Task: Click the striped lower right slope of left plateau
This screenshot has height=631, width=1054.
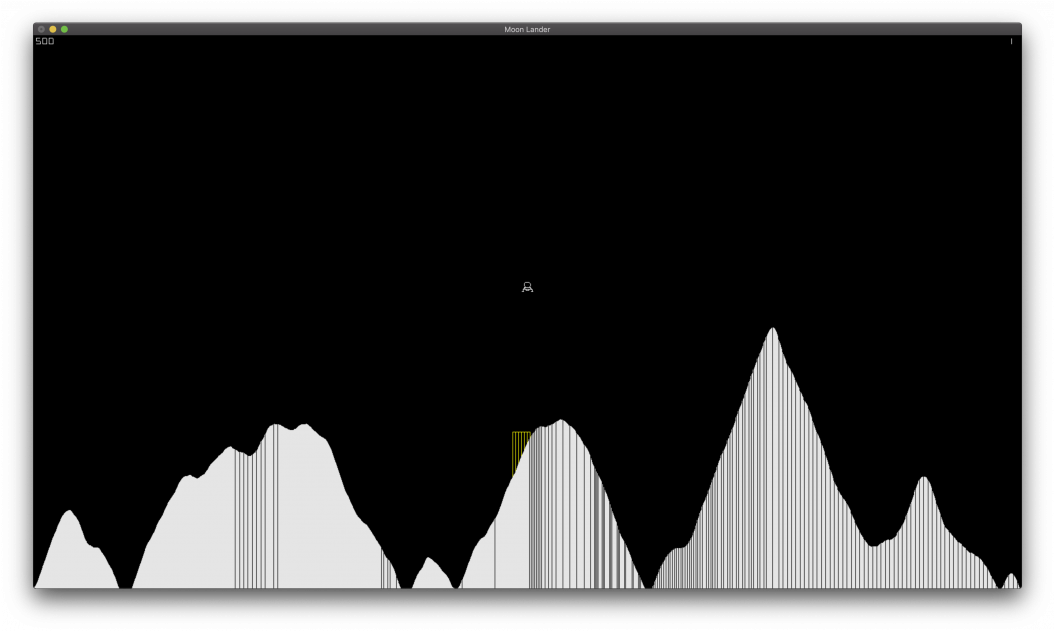Action: coord(387,570)
